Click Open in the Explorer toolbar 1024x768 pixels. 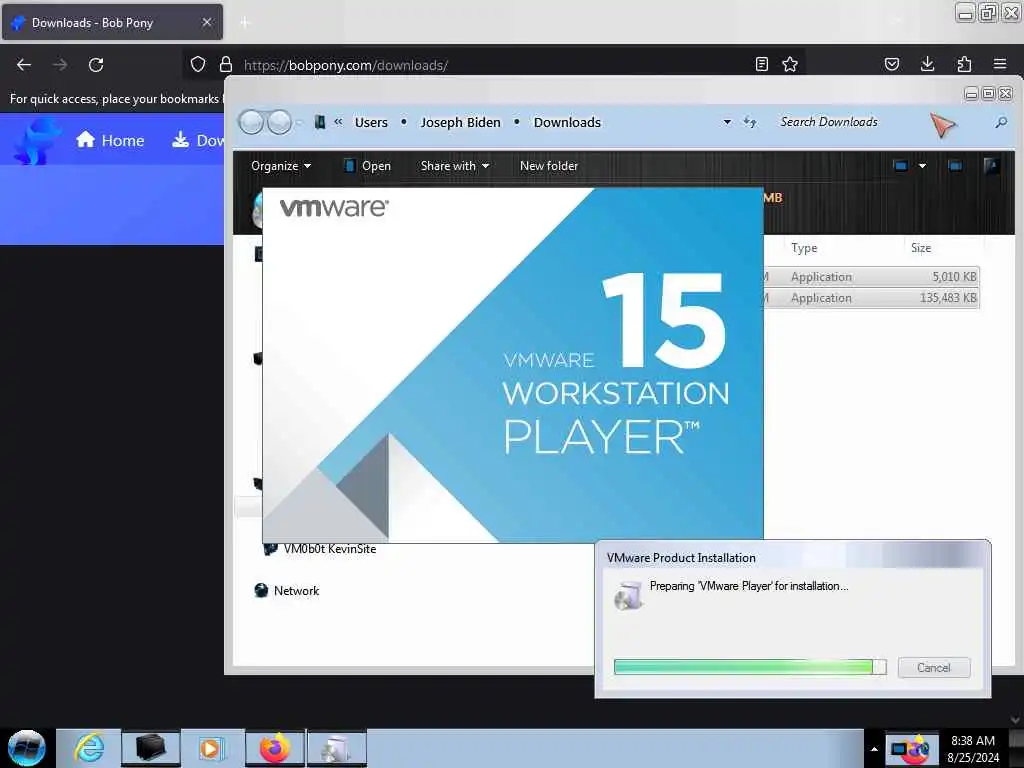point(368,166)
